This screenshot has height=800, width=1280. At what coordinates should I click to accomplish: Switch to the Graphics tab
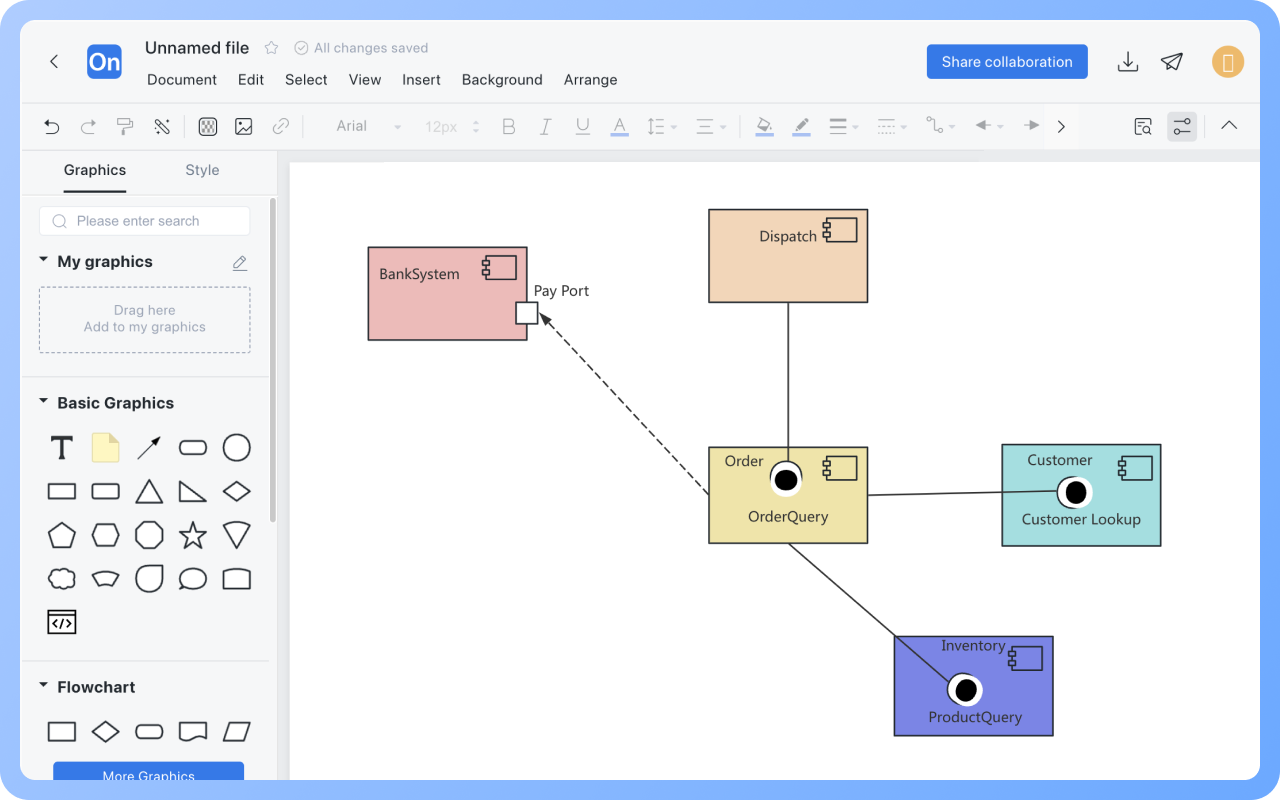pyautogui.click(x=95, y=170)
